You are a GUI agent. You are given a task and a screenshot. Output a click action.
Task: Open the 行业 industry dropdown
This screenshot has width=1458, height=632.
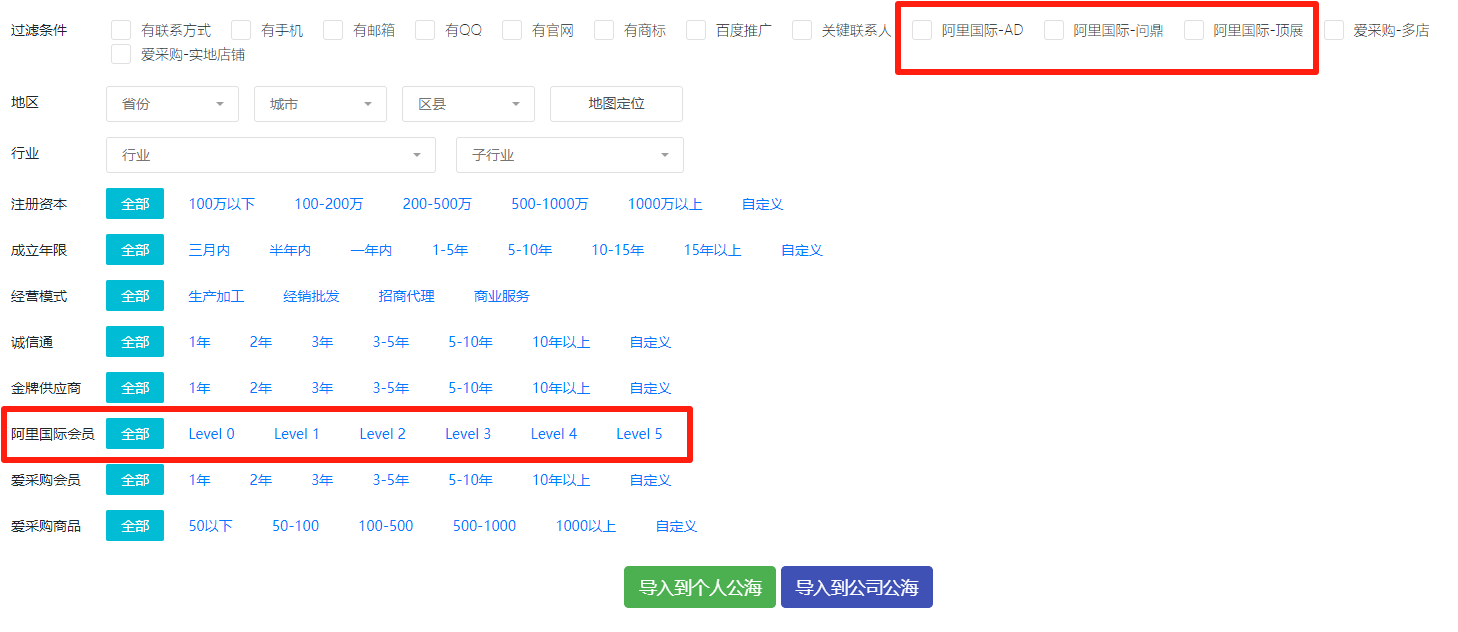[x=271, y=155]
